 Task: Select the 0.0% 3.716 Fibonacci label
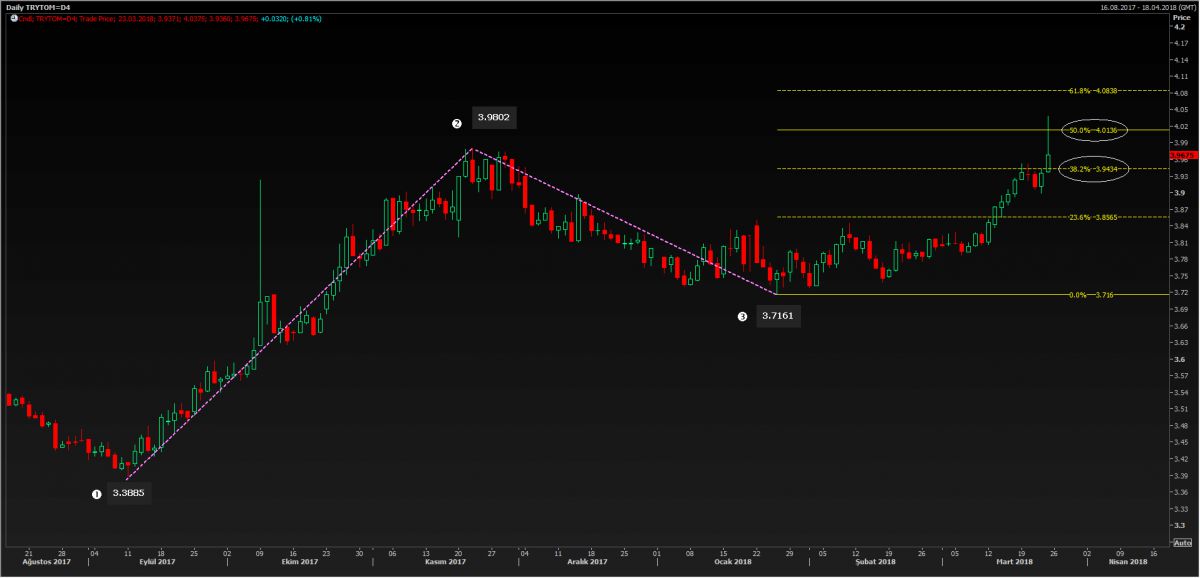tap(1092, 295)
